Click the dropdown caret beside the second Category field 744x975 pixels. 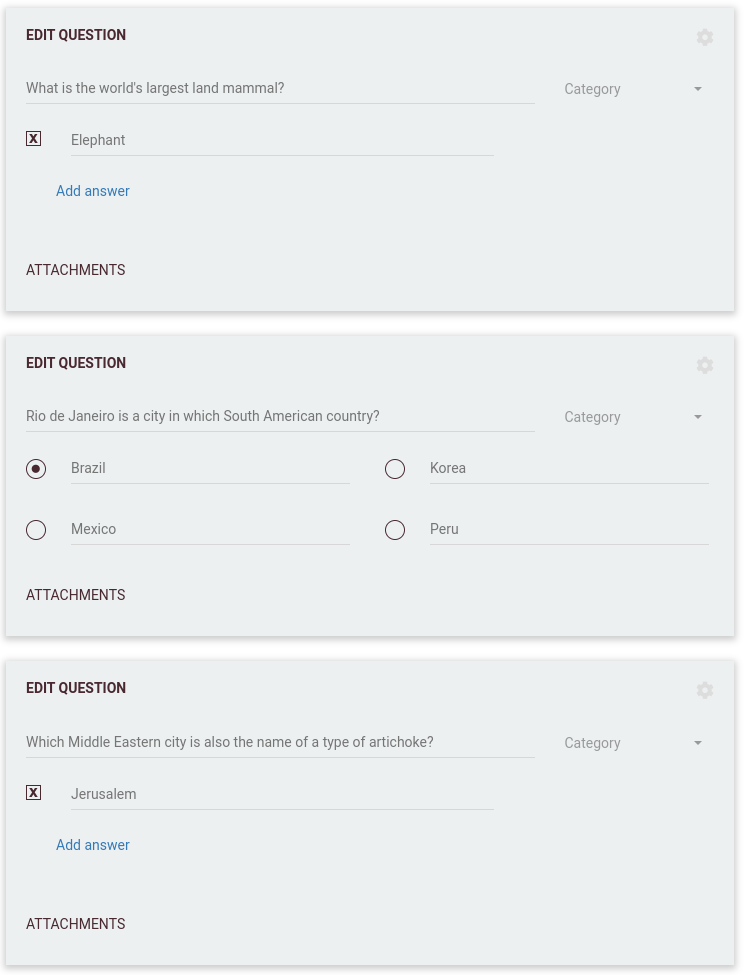point(698,417)
